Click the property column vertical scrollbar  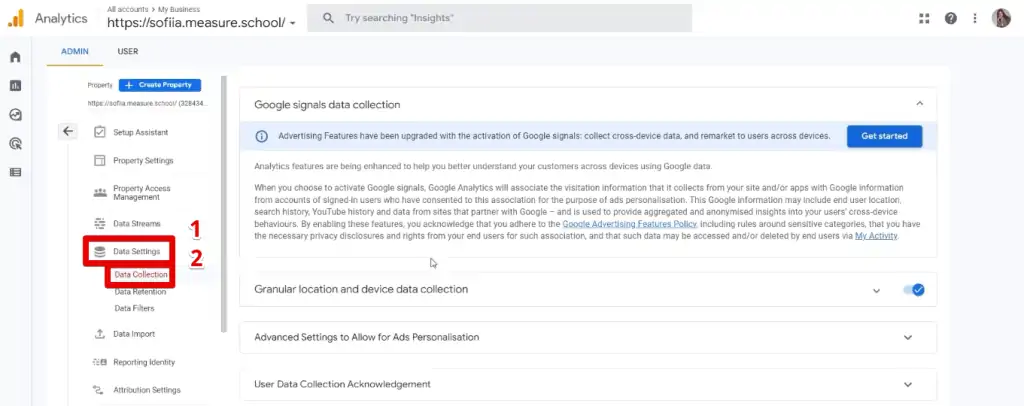tap(224, 204)
